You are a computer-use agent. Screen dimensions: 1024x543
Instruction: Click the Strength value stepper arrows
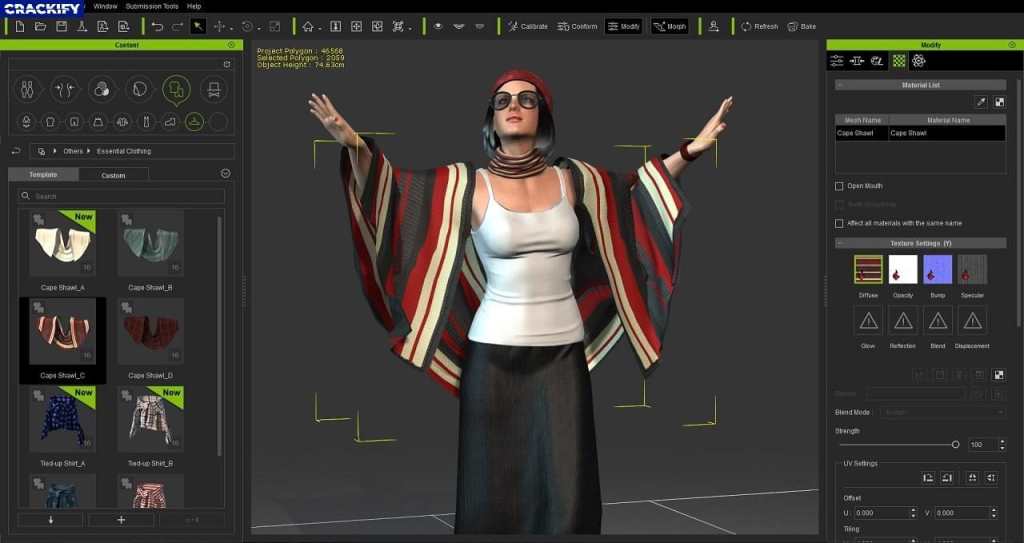point(1002,444)
